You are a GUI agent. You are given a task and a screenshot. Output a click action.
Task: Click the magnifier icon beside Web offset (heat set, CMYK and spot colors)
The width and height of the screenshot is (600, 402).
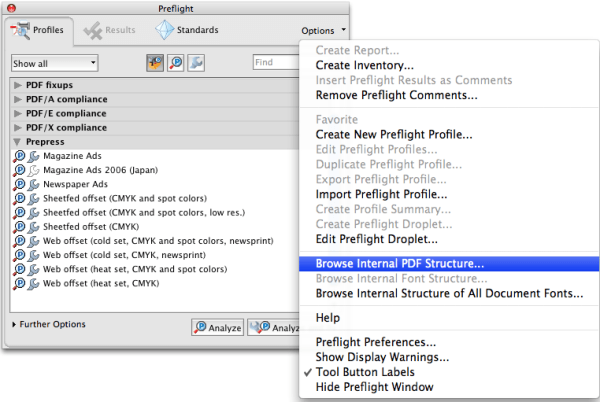[x=19, y=269]
